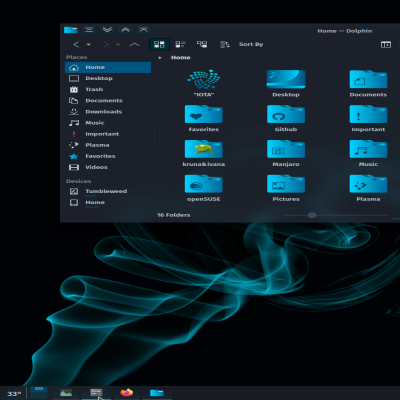Toggle the split view icon
The width and height of the screenshot is (400, 400).
pyautogui.click(x=386, y=44)
